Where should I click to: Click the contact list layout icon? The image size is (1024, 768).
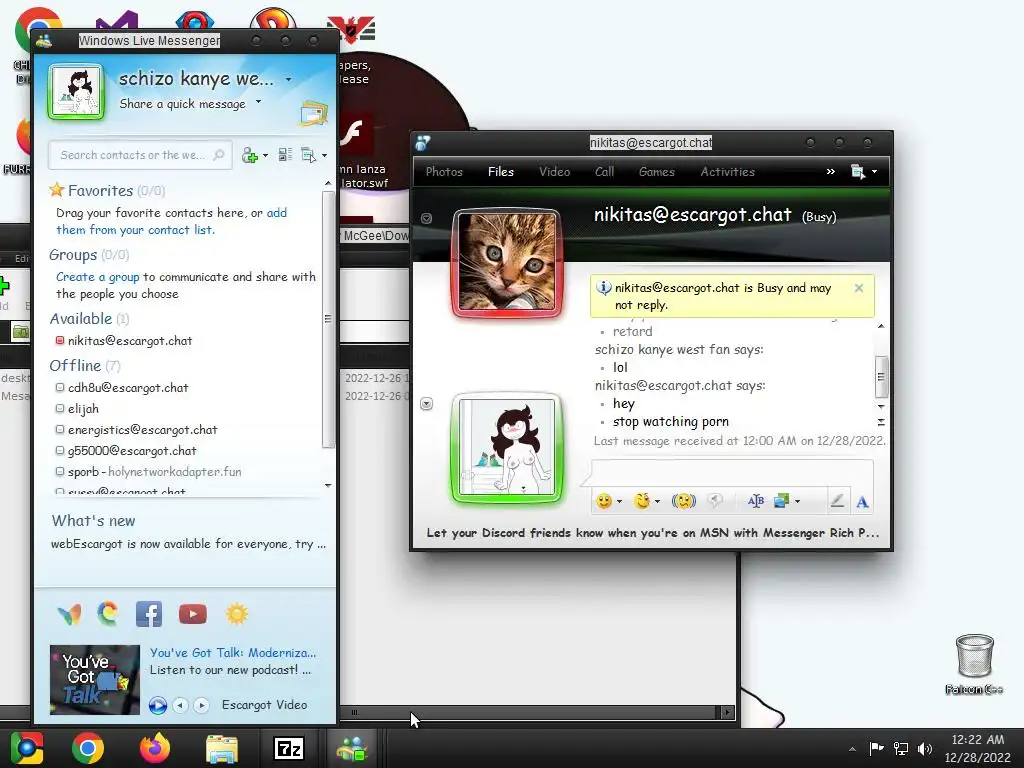pyautogui.click(x=285, y=155)
